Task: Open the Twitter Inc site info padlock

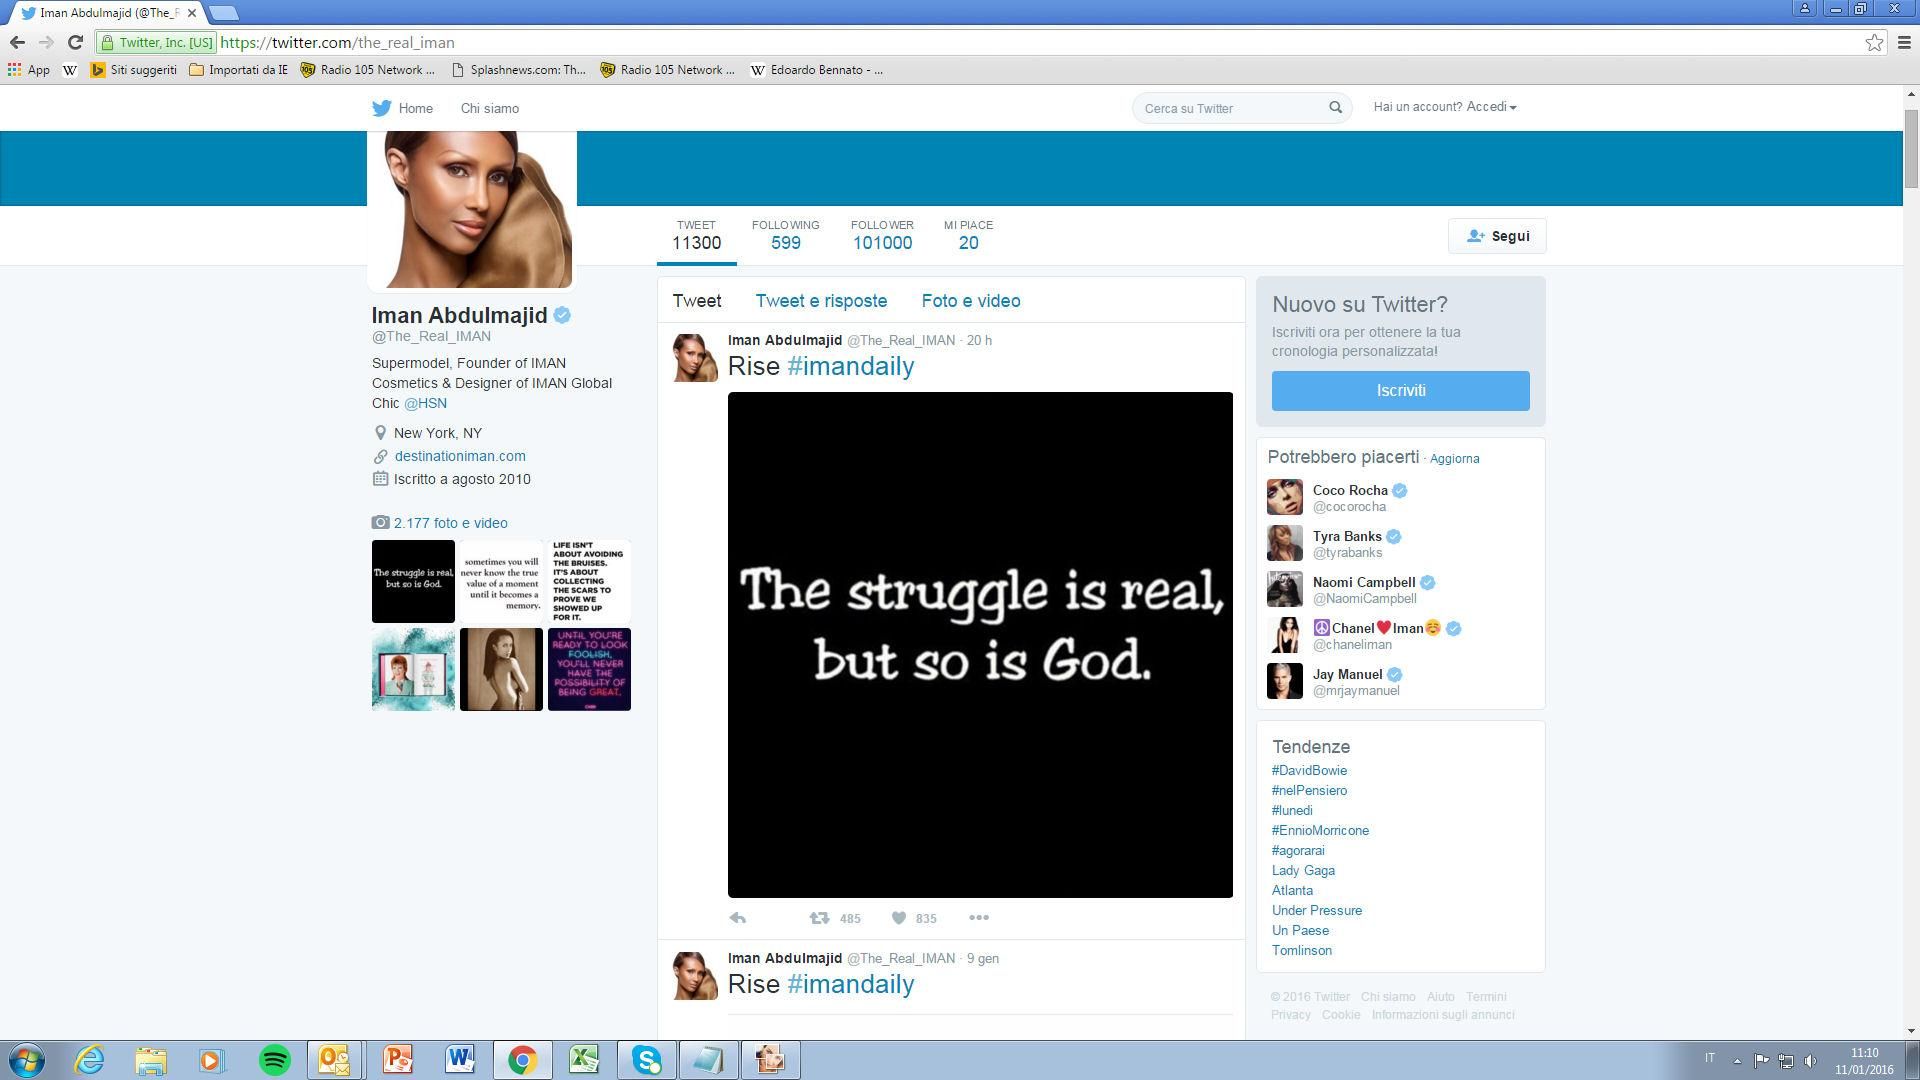Action: click(108, 42)
